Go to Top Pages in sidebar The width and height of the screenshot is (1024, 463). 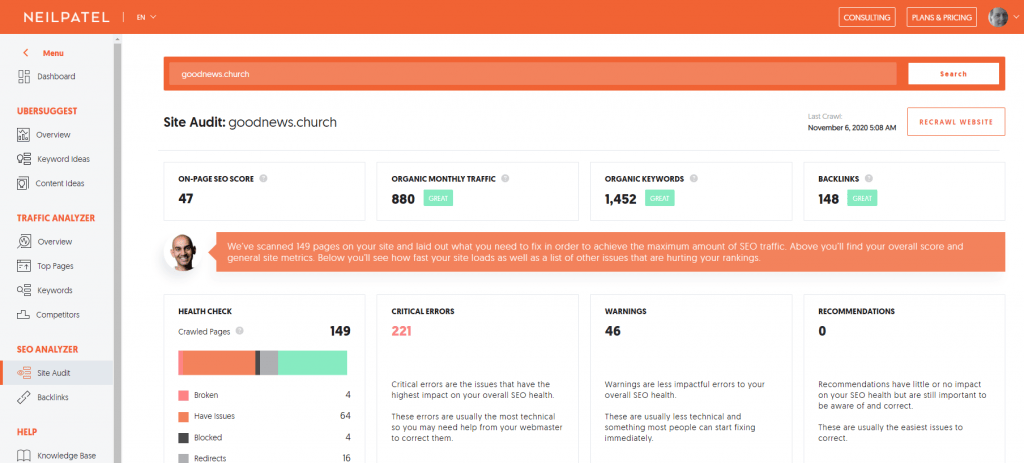point(56,266)
